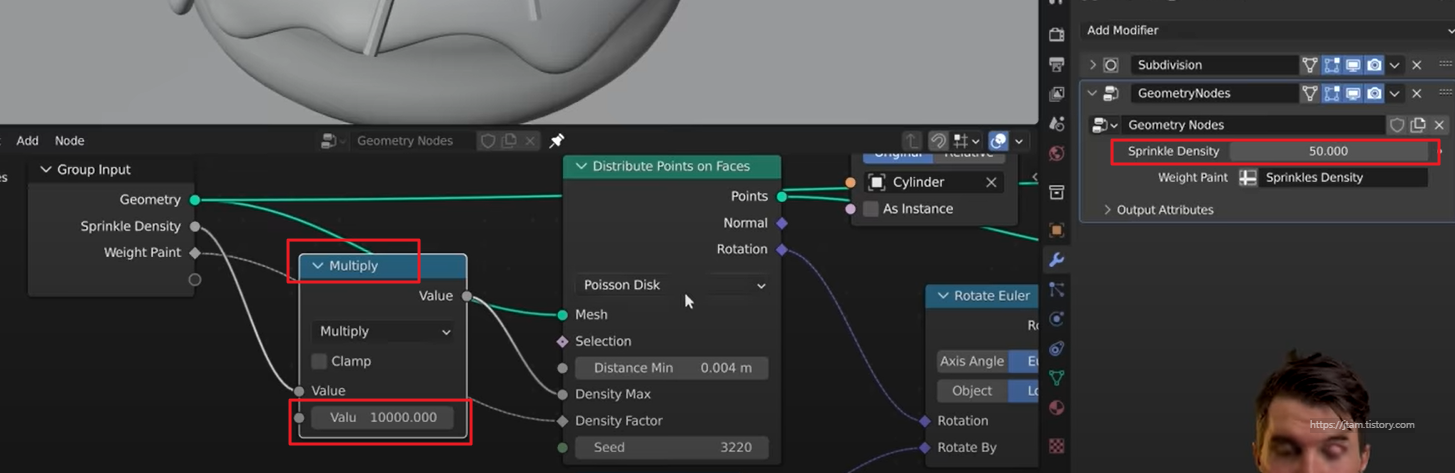The image size is (1455, 473).
Task: Open the Physics properties tab icon
Action: (1057, 319)
